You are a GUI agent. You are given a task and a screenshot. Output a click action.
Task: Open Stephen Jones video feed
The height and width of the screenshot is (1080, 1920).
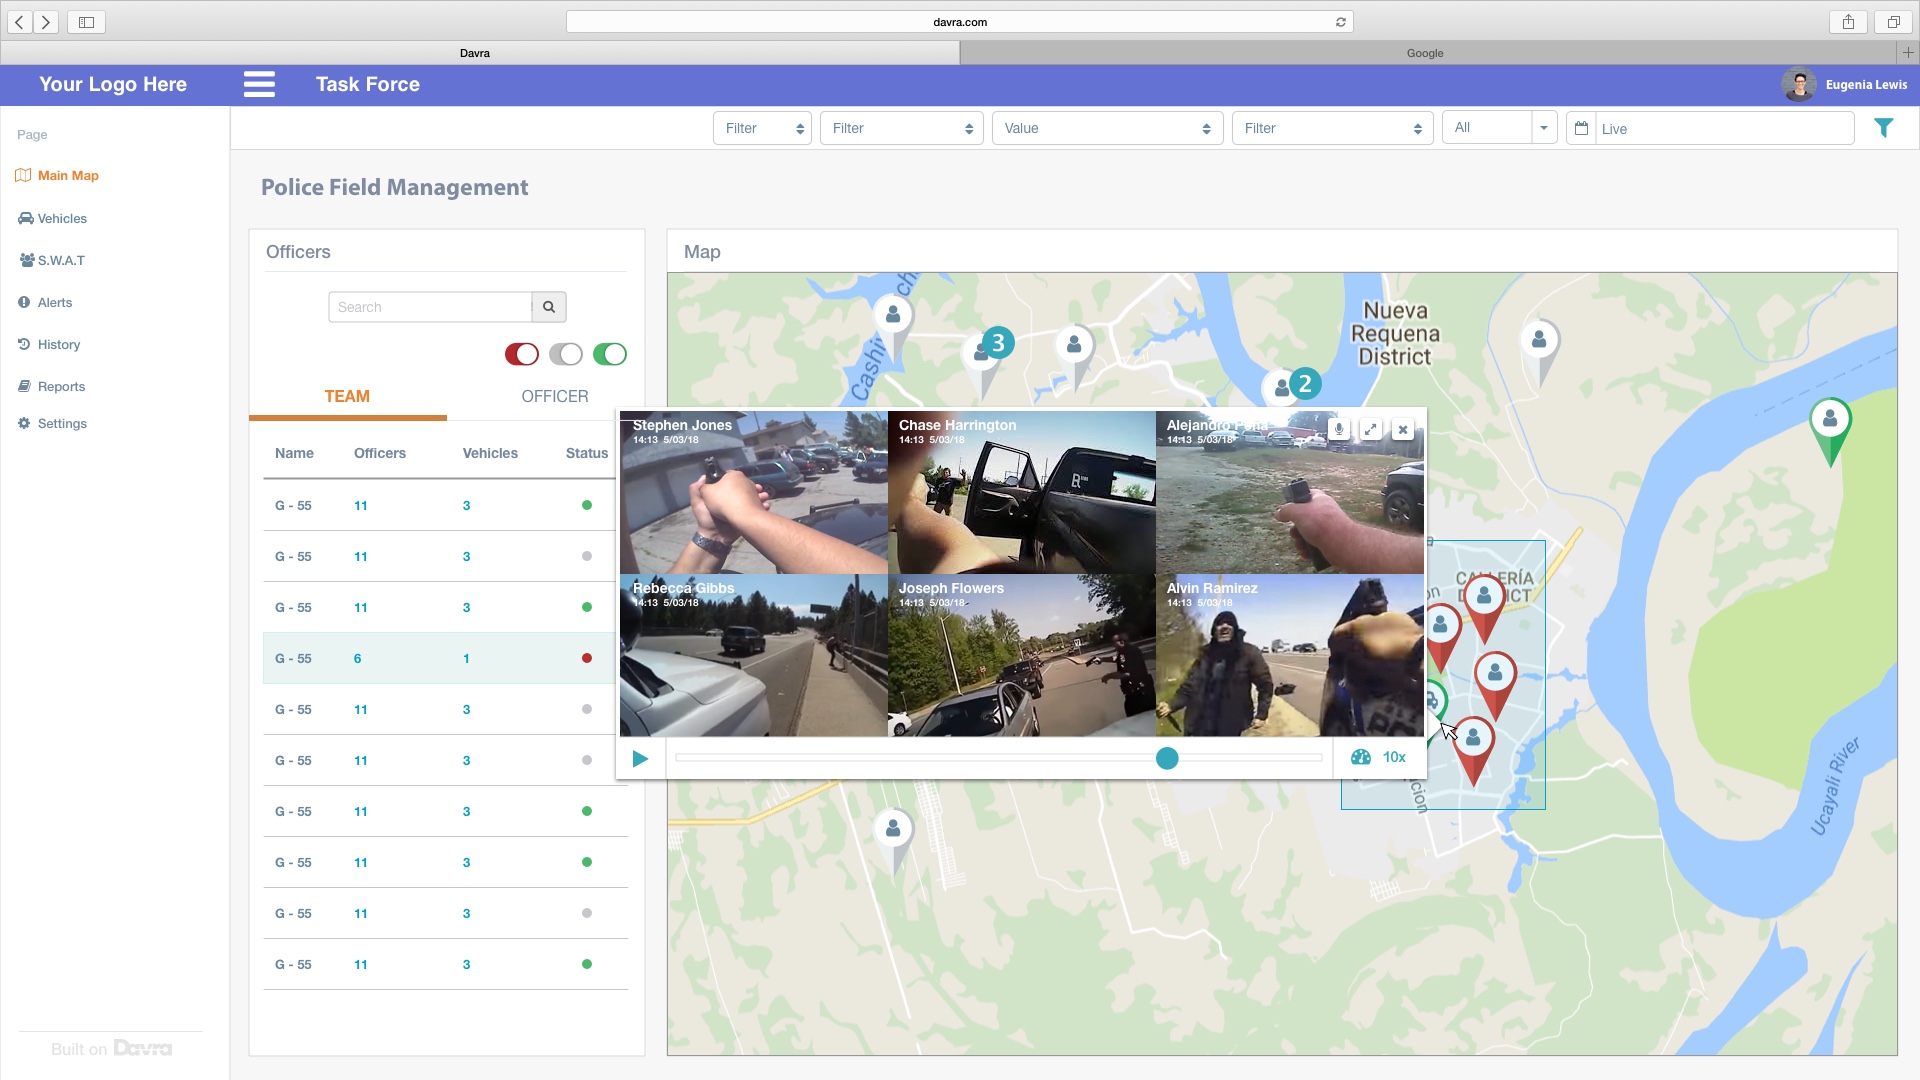[x=753, y=492]
